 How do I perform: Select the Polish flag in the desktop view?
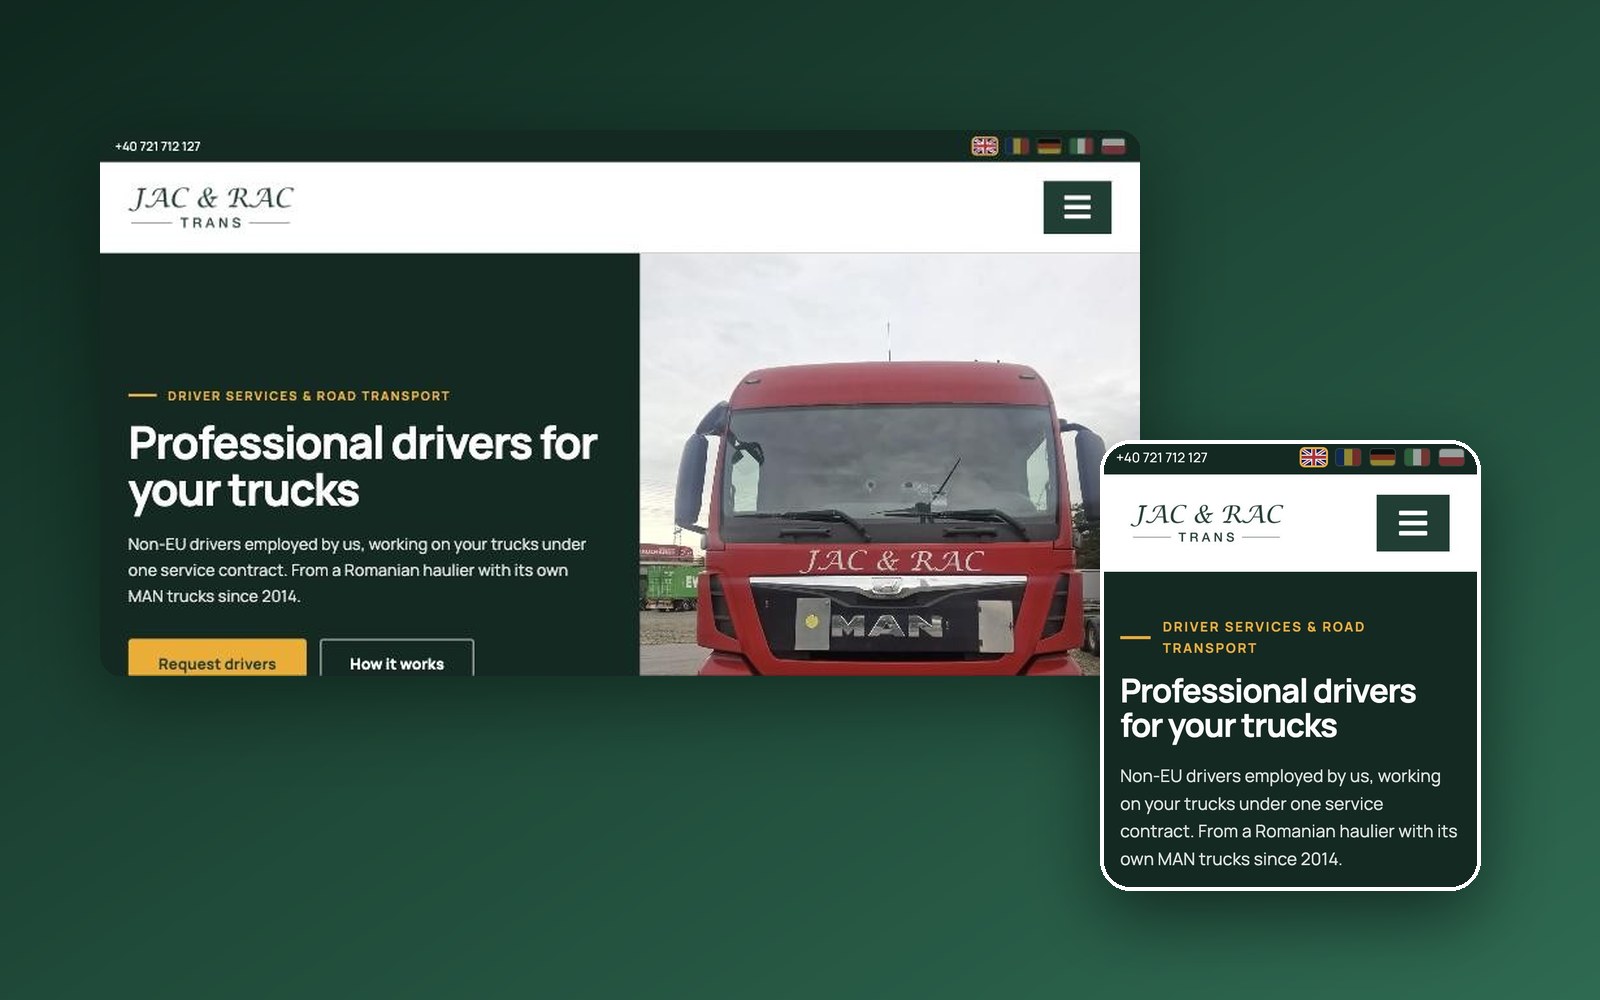tap(1113, 146)
